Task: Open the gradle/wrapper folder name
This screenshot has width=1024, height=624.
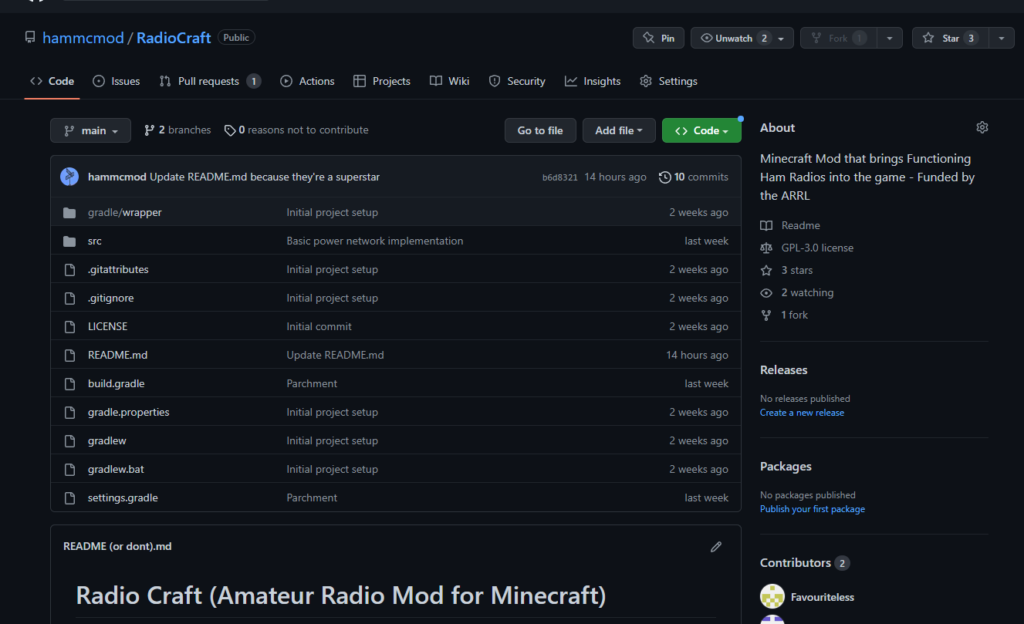Action: pyautogui.click(x=125, y=212)
